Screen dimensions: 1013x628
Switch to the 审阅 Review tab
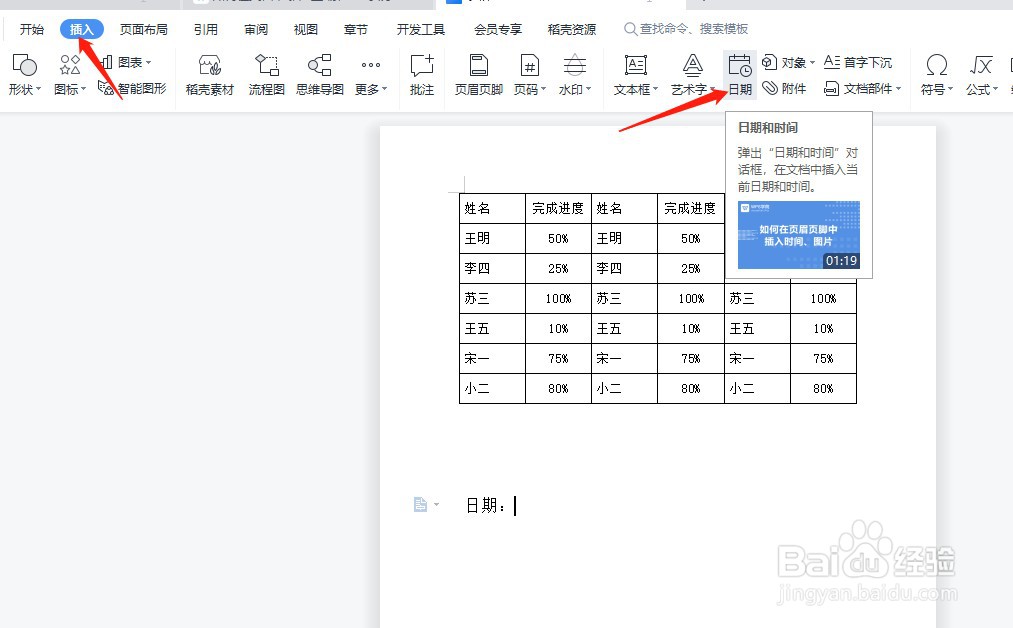coord(255,29)
